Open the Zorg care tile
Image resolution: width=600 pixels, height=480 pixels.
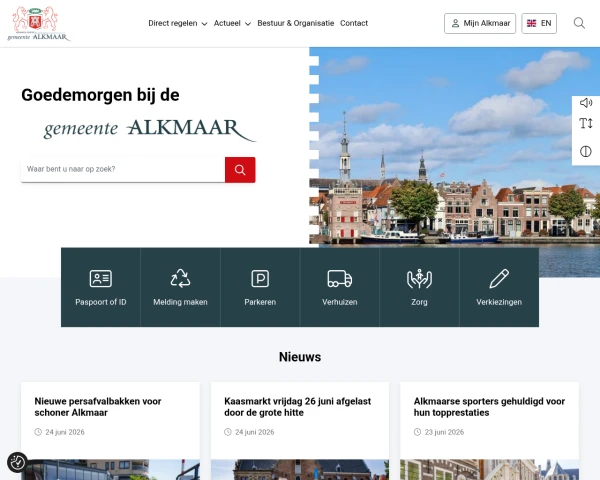pyautogui.click(x=419, y=287)
